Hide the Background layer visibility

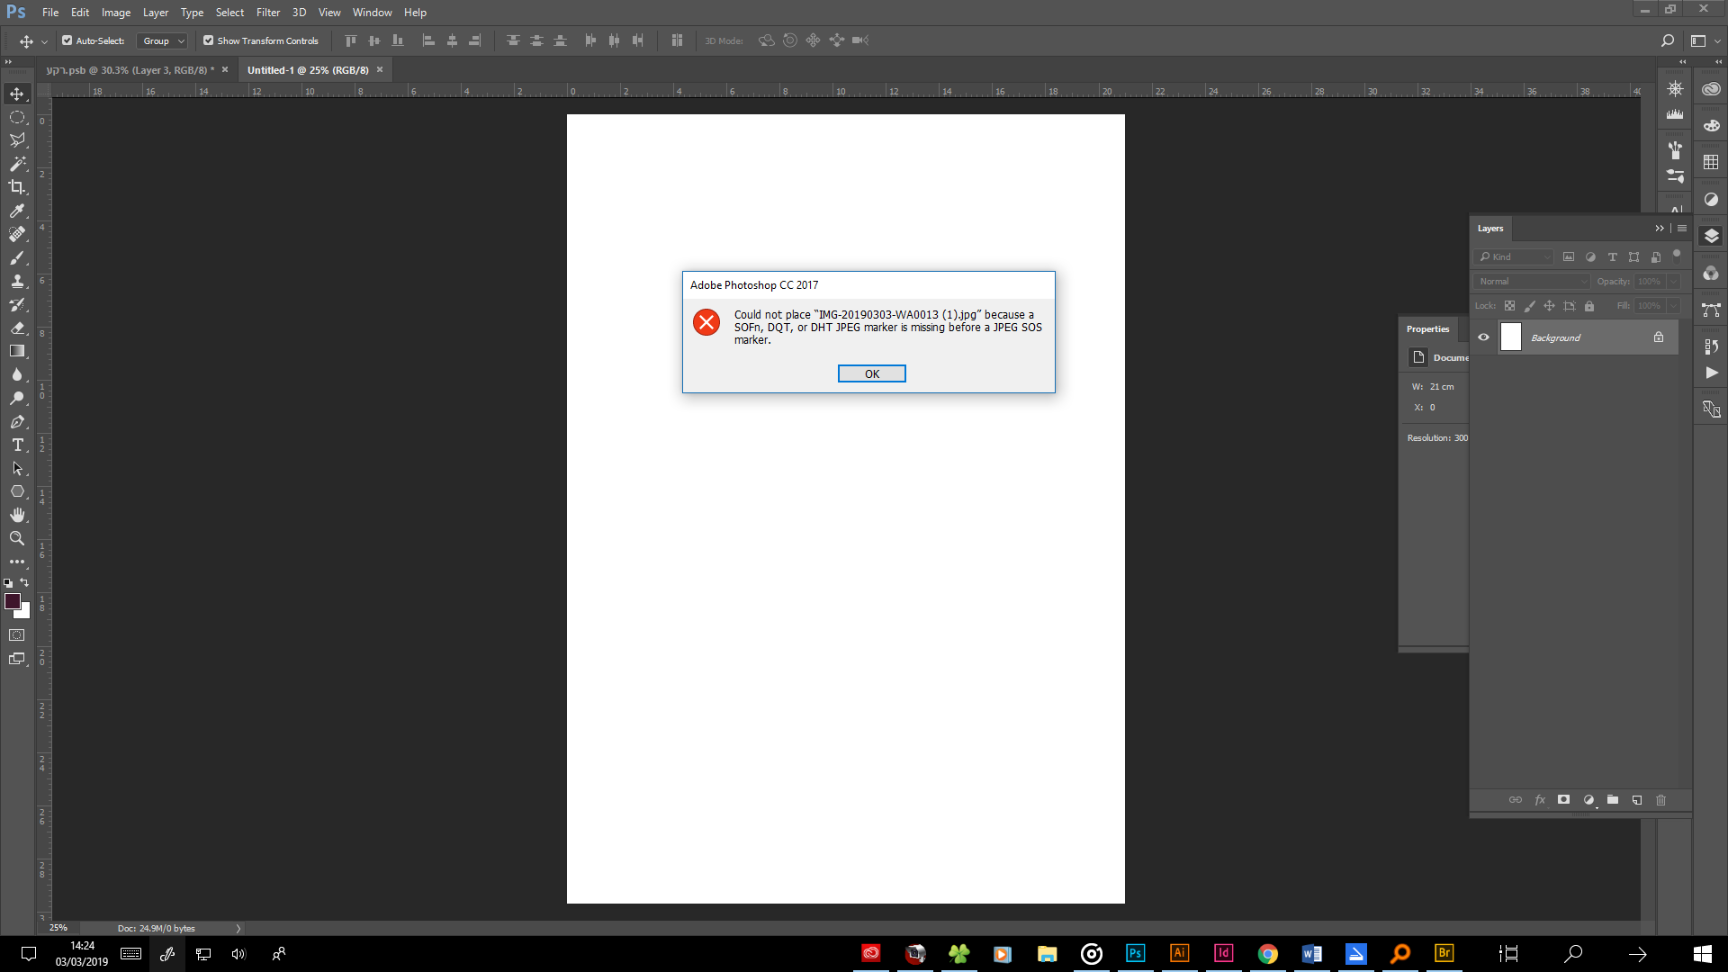[x=1484, y=337]
